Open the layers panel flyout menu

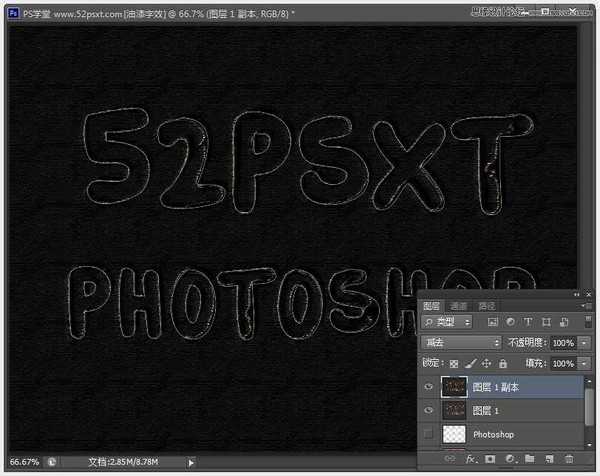585,306
